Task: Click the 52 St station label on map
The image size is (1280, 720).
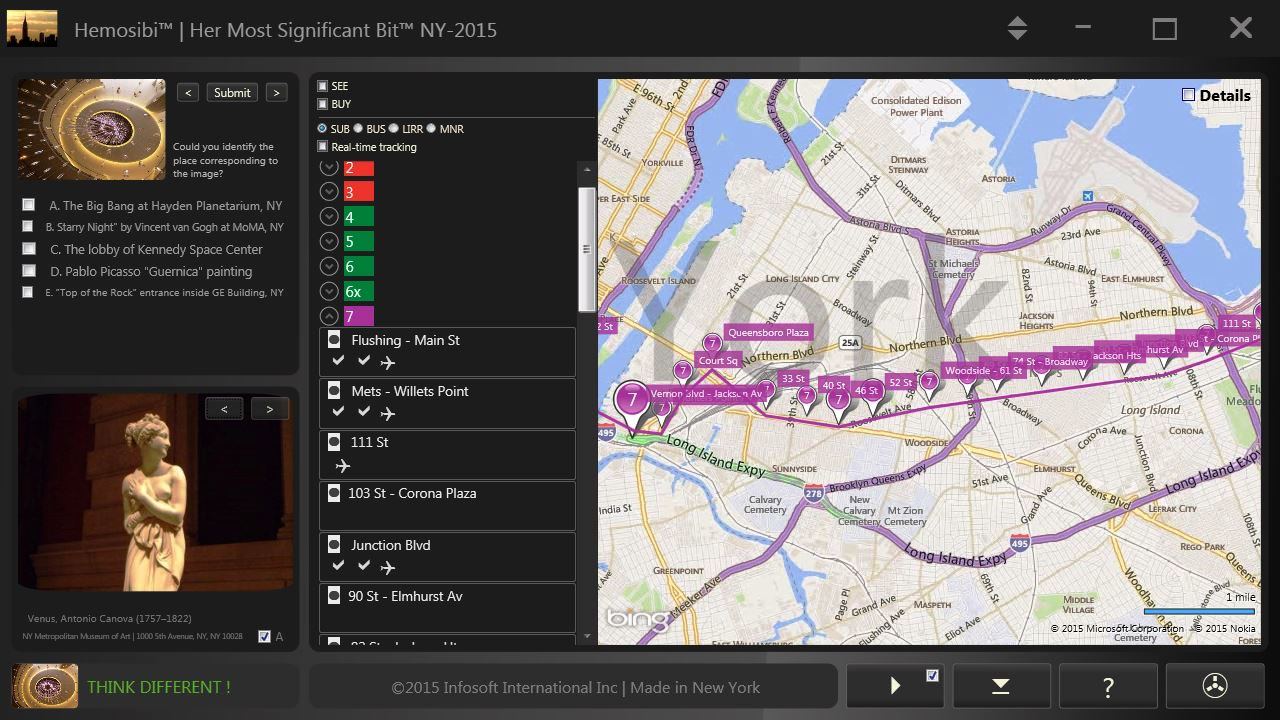Action: [901, 382]
